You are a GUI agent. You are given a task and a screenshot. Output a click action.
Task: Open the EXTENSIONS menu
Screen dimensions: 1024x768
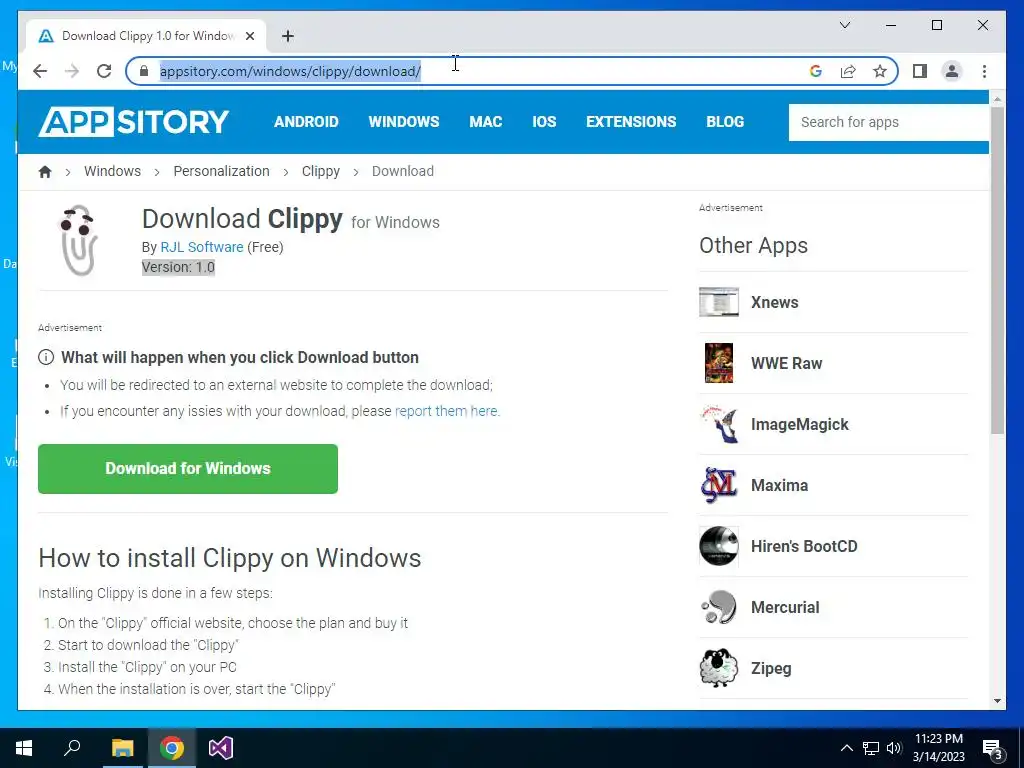click(631, 122)
